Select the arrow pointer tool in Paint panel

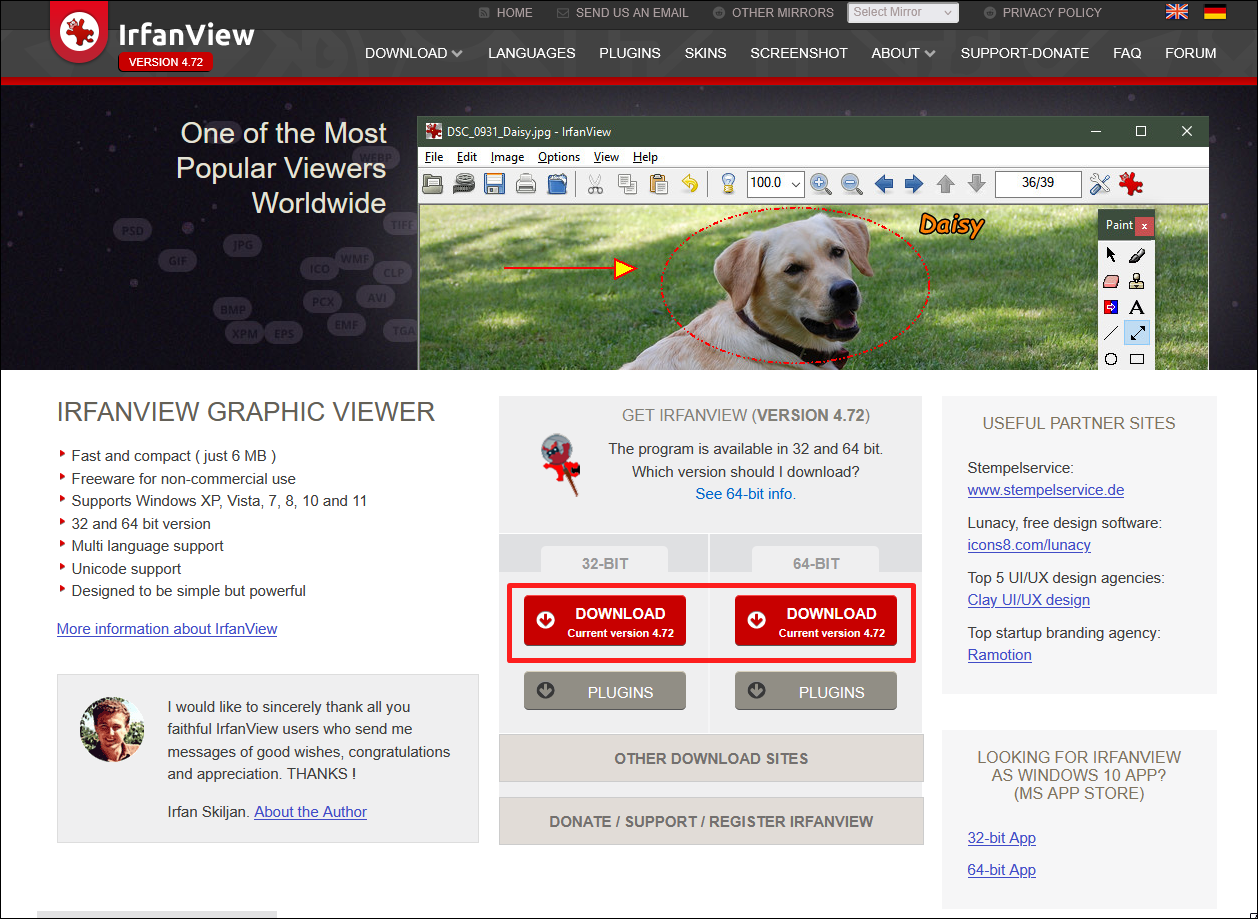(x=1111, y=255)
